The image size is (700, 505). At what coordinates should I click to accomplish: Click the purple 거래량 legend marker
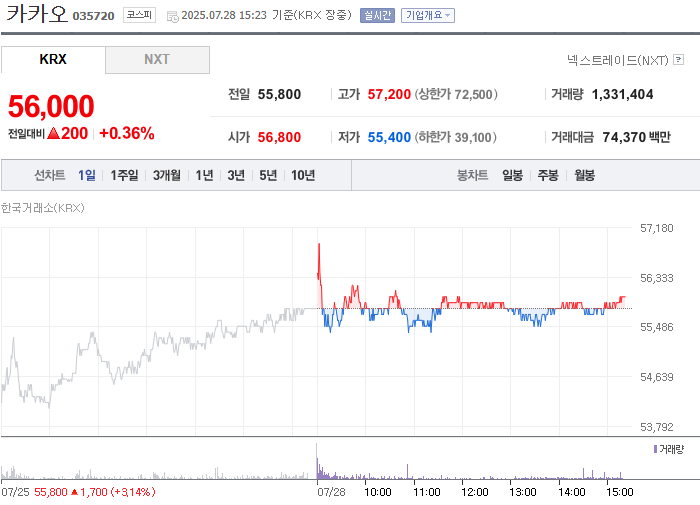click(x=655, y=449)
